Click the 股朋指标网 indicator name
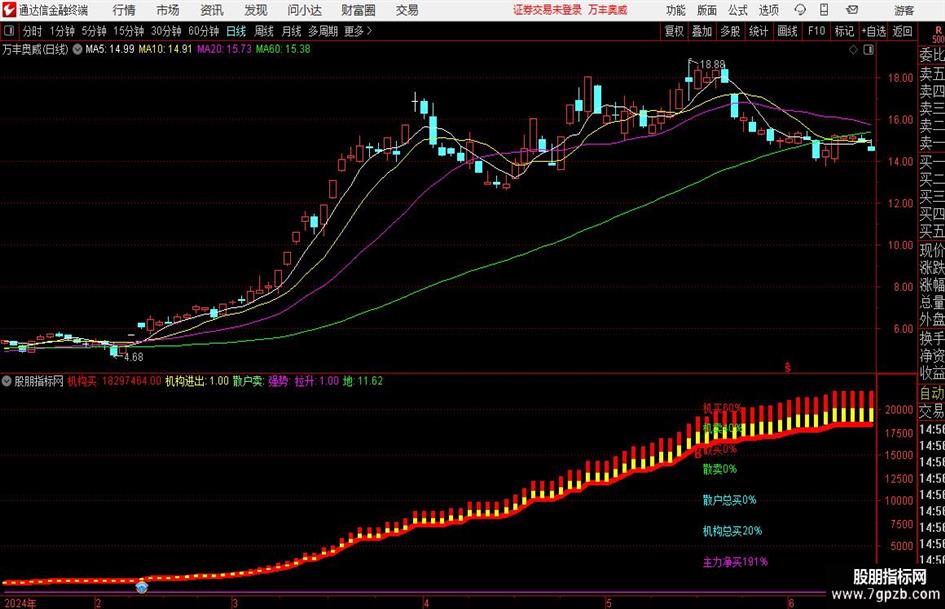The image size is (945, 609). pyautogui.click(x=39, y=381)
